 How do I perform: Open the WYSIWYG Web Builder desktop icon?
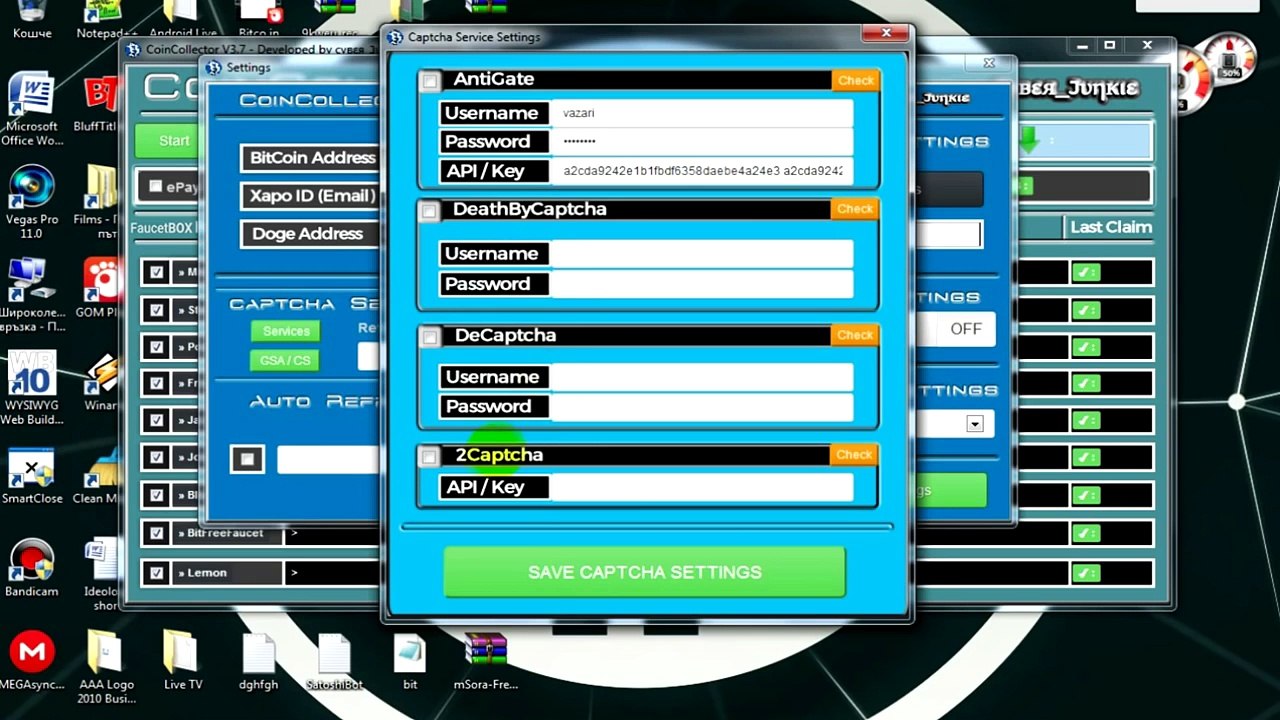click(31, 387)
